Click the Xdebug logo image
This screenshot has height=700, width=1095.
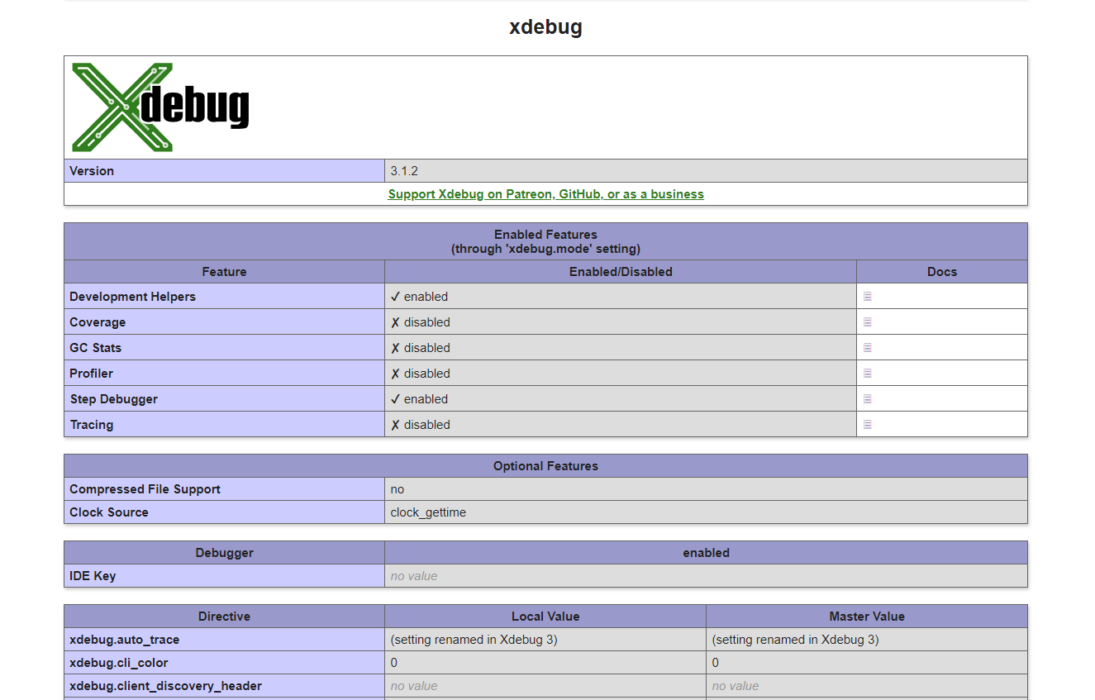(161, 107)
